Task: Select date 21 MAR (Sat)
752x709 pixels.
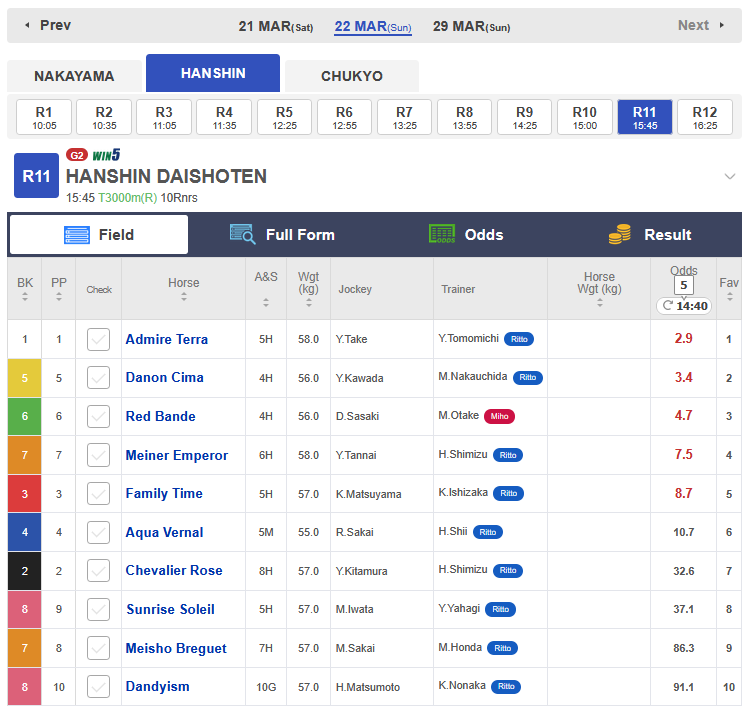Action: tap(276, 26)
